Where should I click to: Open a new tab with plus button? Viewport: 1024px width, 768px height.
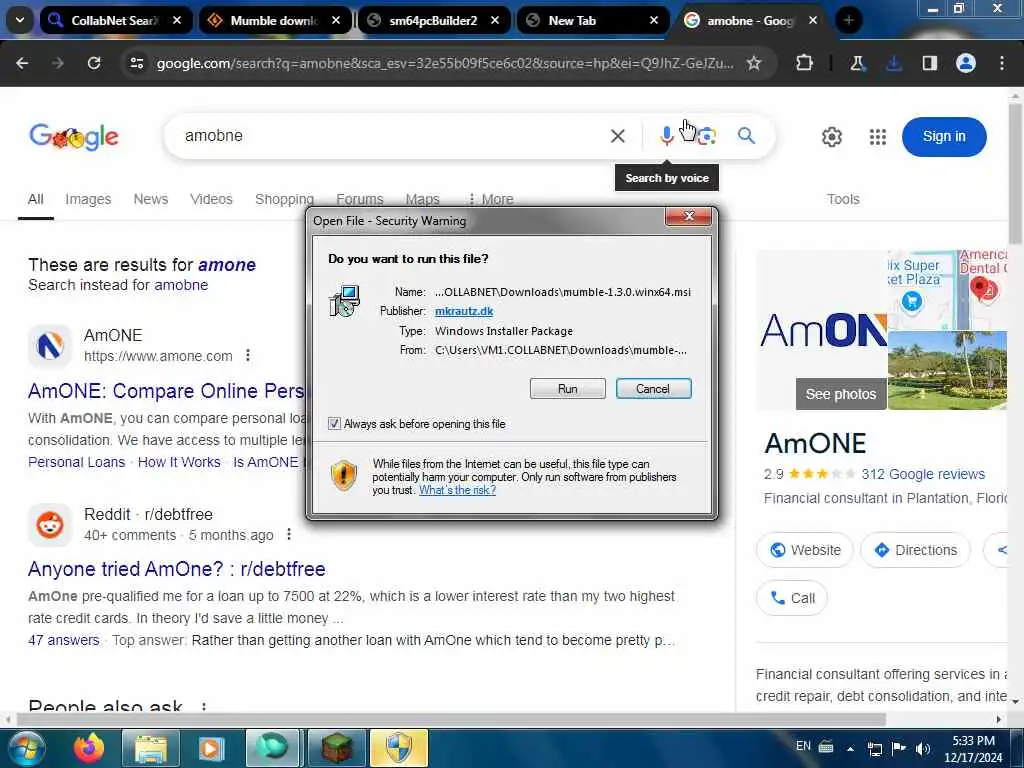pyautogui.click(x=848, y=20)
